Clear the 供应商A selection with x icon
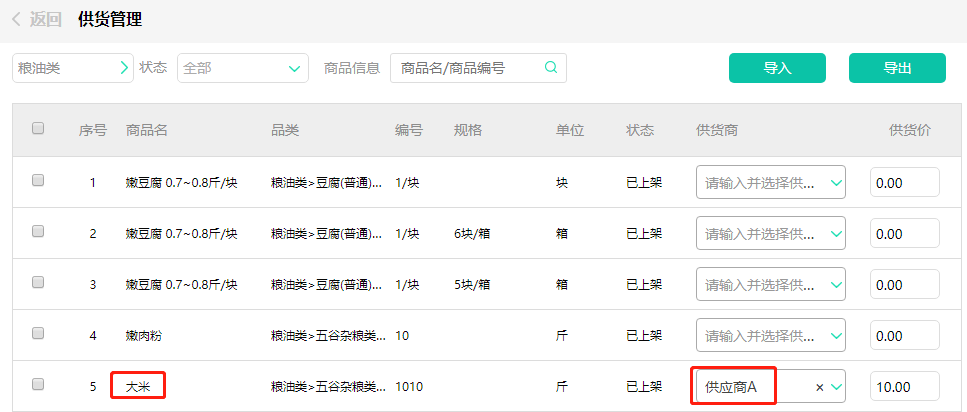967x412 pixels. point(820,387)
